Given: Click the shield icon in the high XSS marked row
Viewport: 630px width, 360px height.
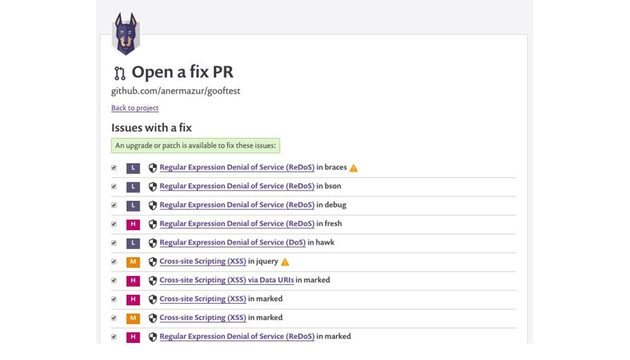Looking at the screenshot, I should pos(152,299).
